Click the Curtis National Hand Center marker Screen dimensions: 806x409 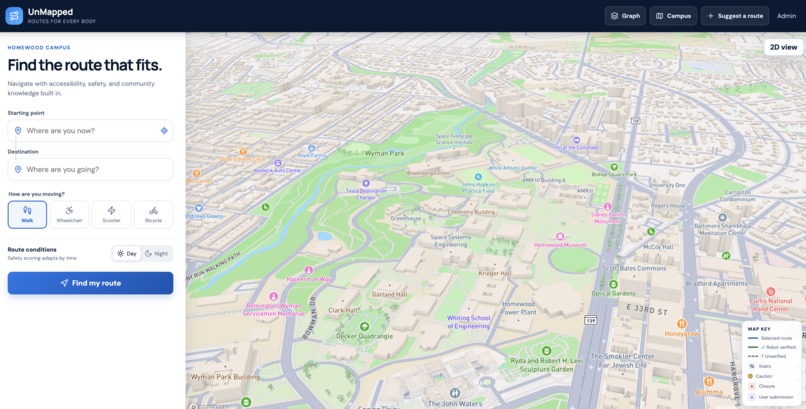click(770, 291)
